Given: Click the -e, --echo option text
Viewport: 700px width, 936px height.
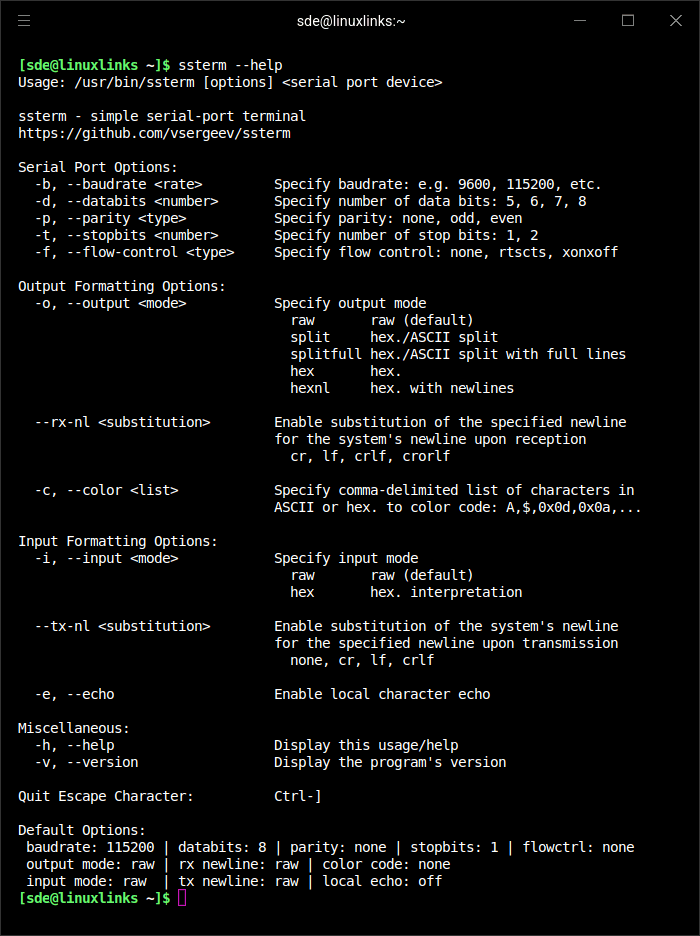Looking at the screenshot, I should click(x=74, y=695).
